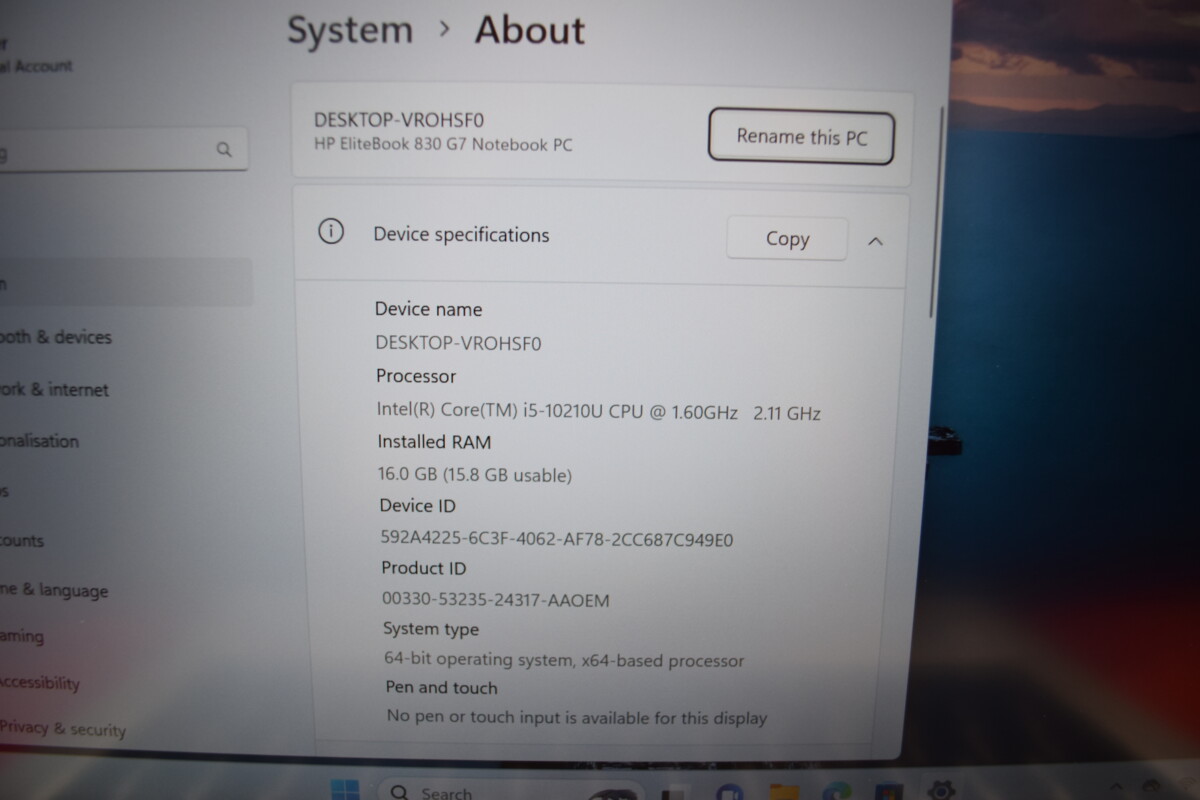Screen dimensions: 1200x800
Task: Launch Microsoft Edge from the taskbar
Action: coord(837,792)
